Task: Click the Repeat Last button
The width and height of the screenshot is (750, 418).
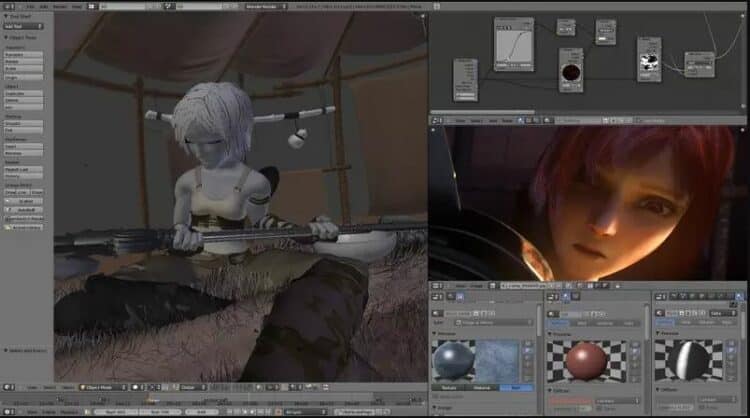Action: 23,169
